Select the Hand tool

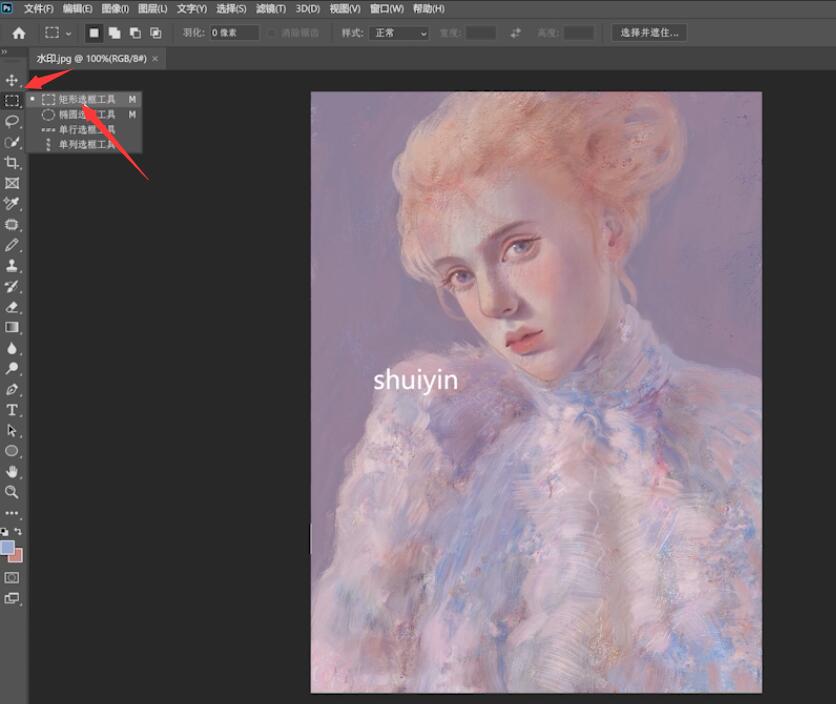click(12, 471)
